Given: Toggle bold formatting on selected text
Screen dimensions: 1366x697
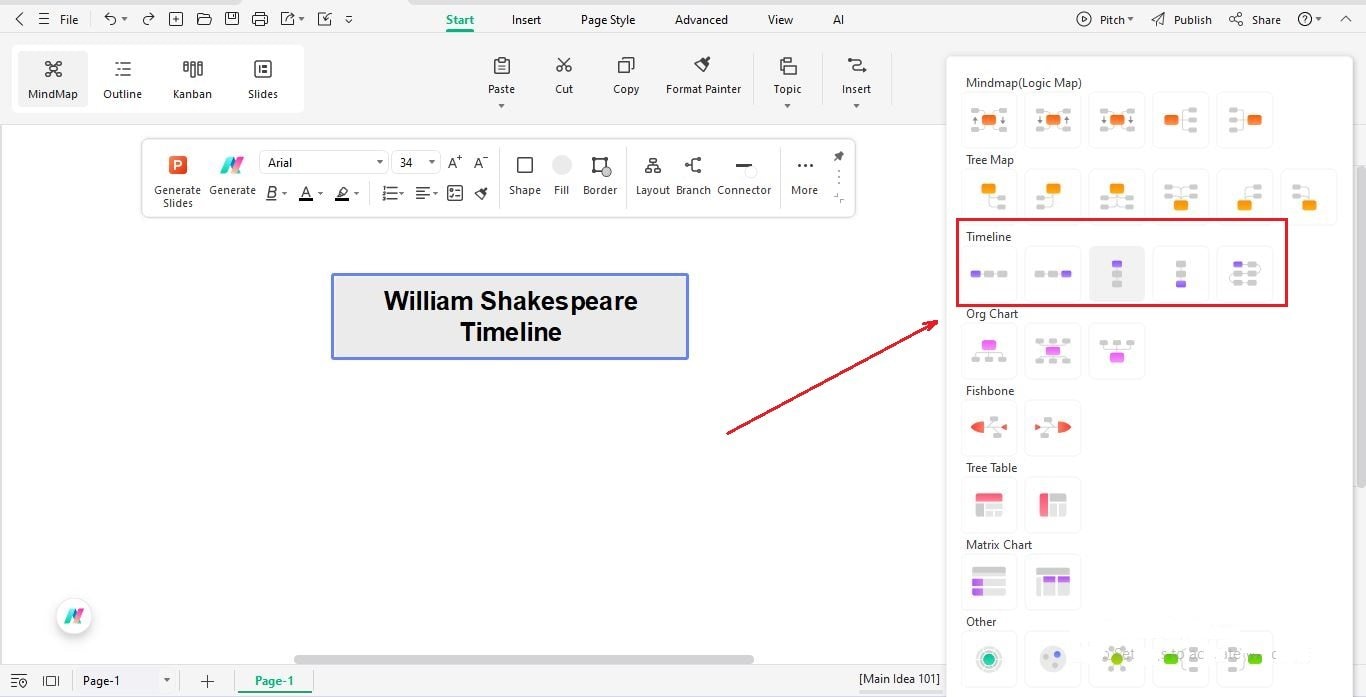Looking at the screenshot, I should click(x=269, y=193).
